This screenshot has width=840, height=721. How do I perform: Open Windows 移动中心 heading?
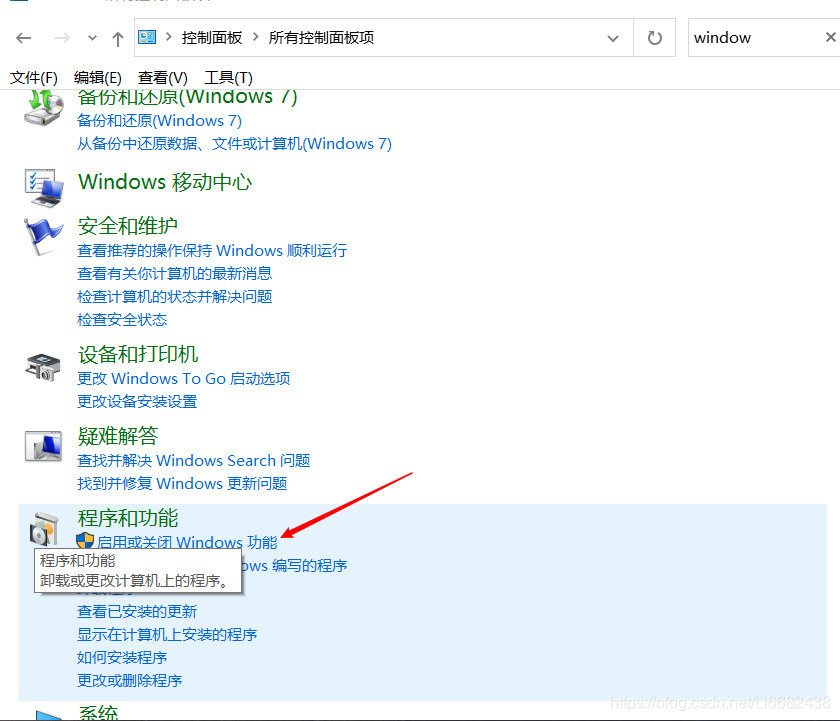[165, 182]
